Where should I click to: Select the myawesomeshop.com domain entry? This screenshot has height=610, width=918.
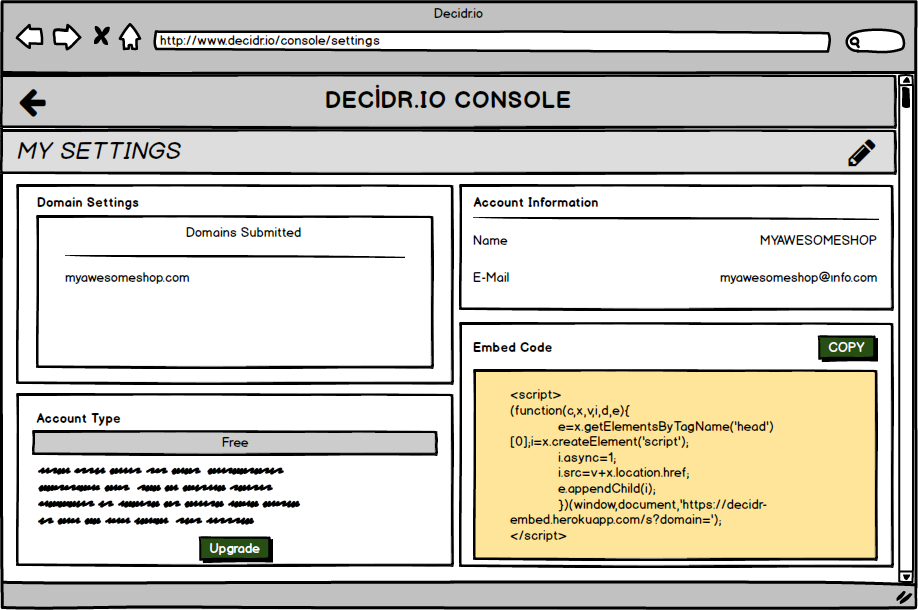(125, 277)
